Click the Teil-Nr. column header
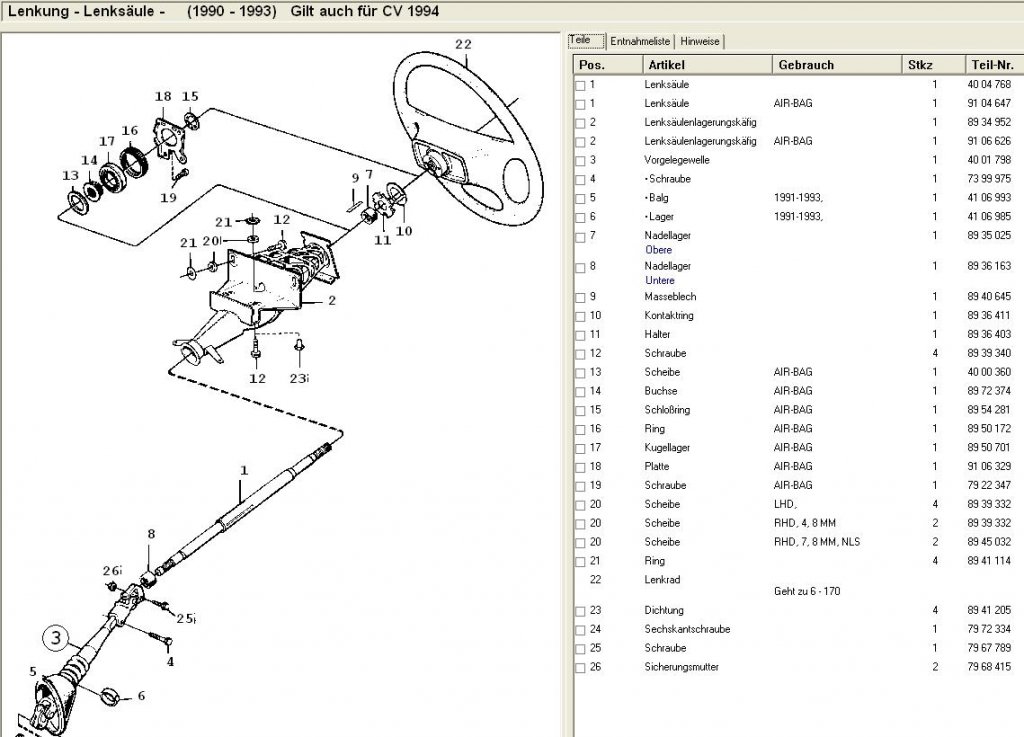The image size is (1024, 737). coord(994,65)
